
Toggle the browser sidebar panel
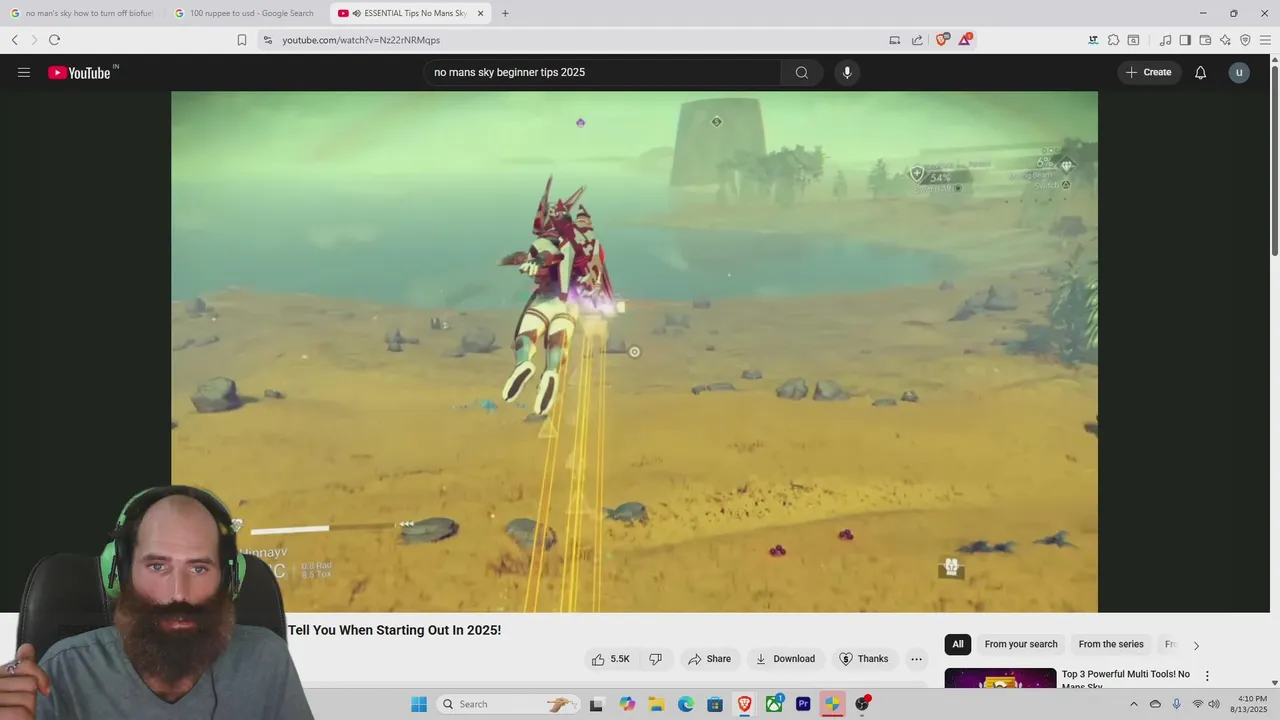(x=1185, y=40)
